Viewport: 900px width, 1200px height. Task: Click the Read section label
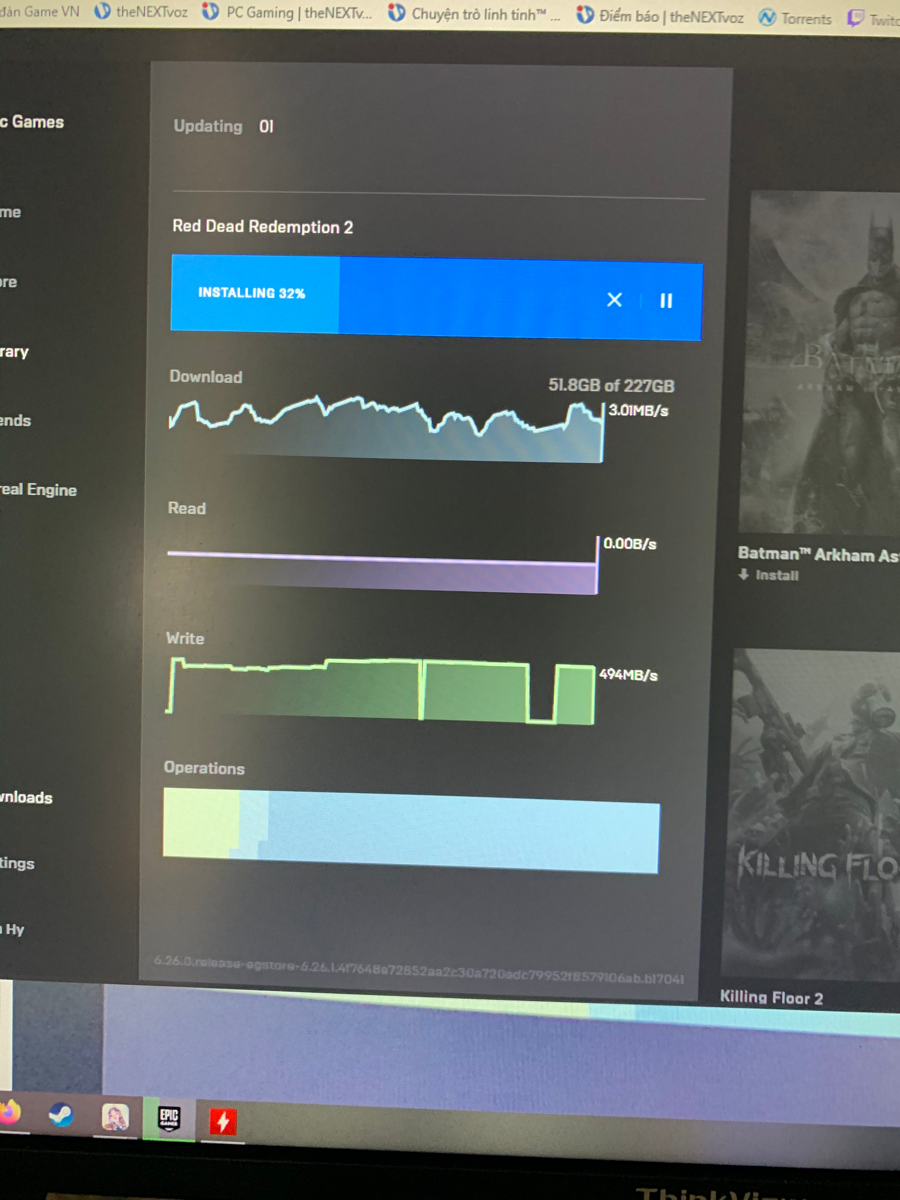coord(187,508)
